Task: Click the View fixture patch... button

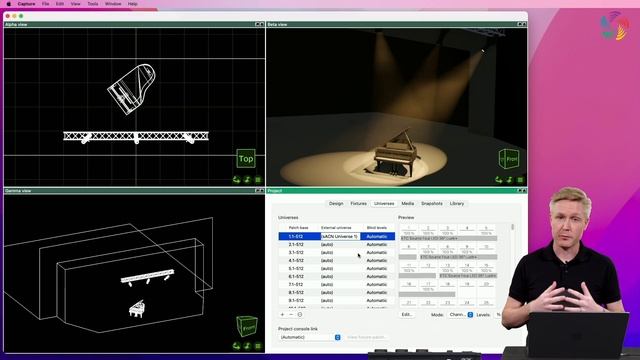Action: pyautogui.click(x=366, y=337)
